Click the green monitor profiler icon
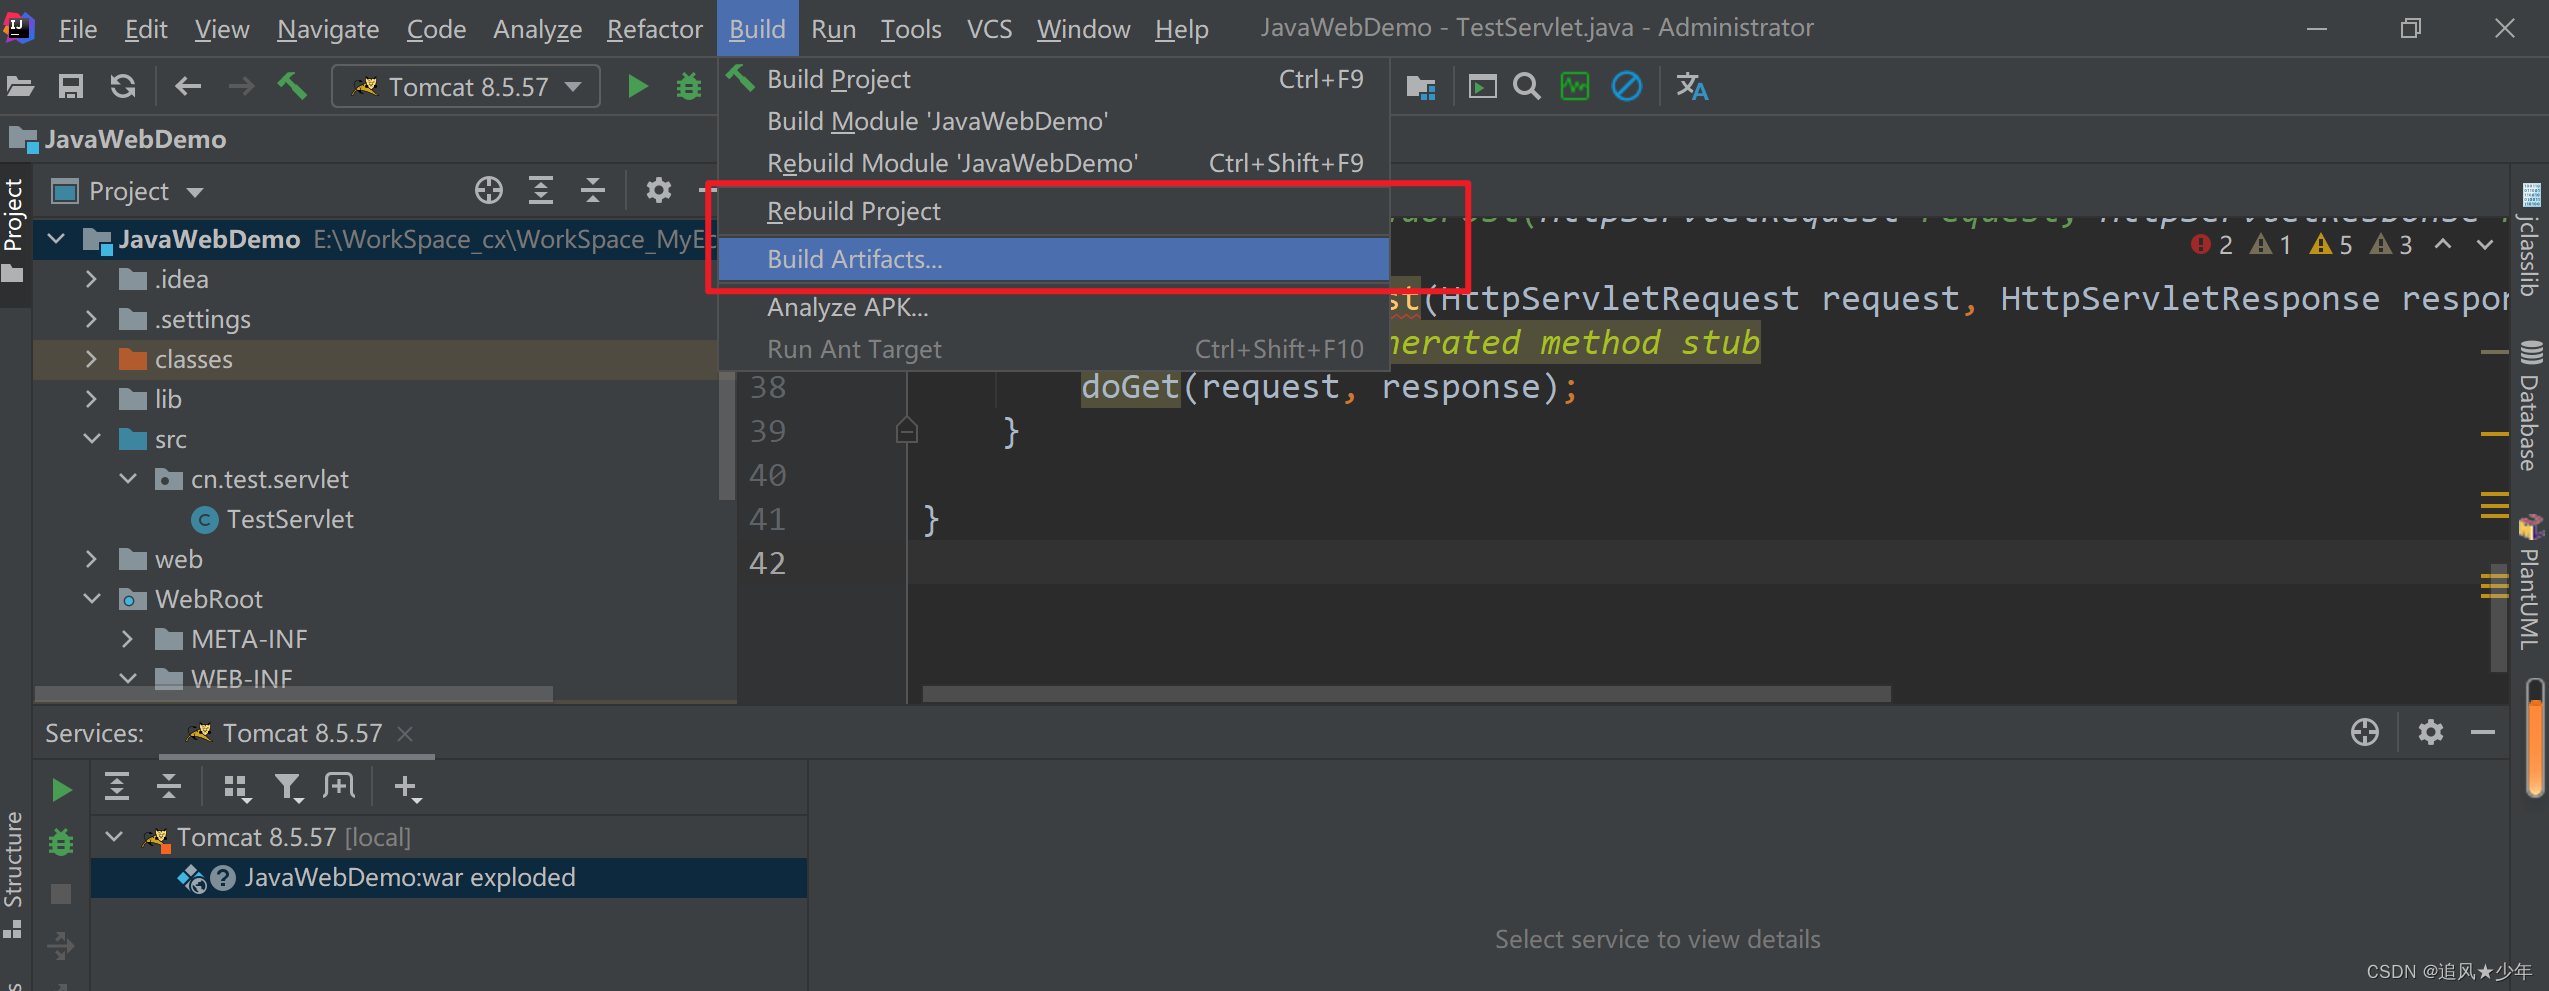The image size is (2549, 991). coord(1575,87)
